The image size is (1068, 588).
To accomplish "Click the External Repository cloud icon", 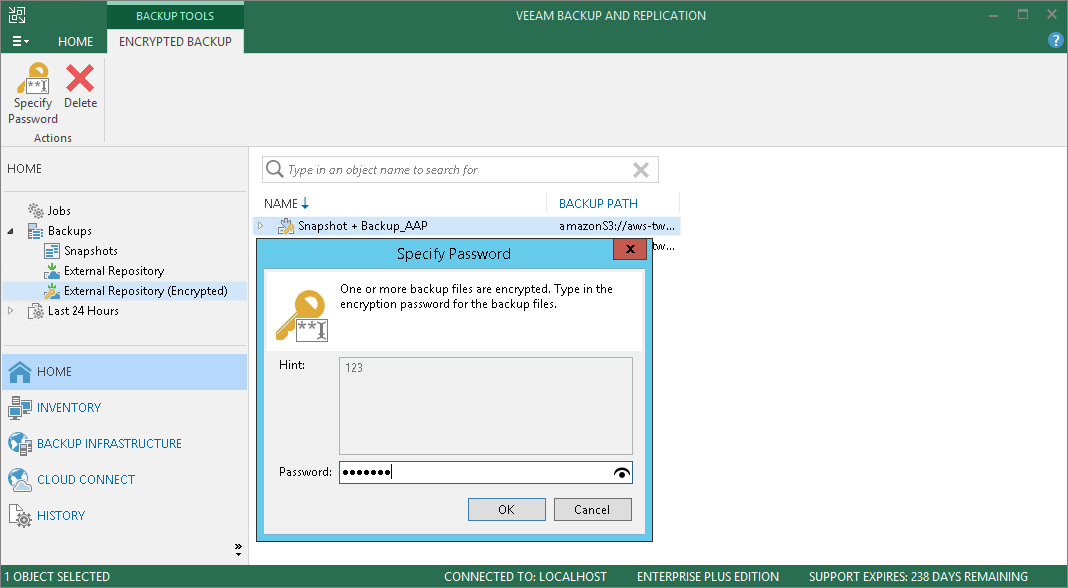I will point(52,271).
